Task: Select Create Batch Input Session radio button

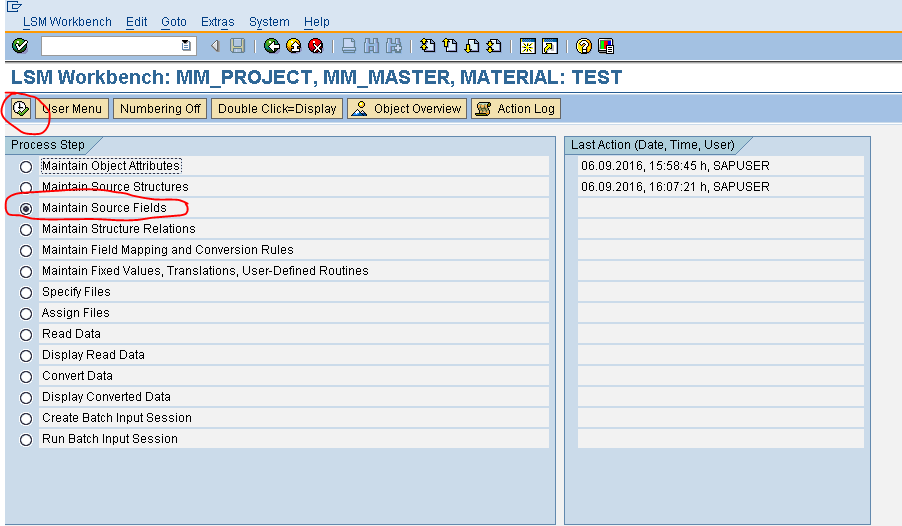Action: [26, 419]
